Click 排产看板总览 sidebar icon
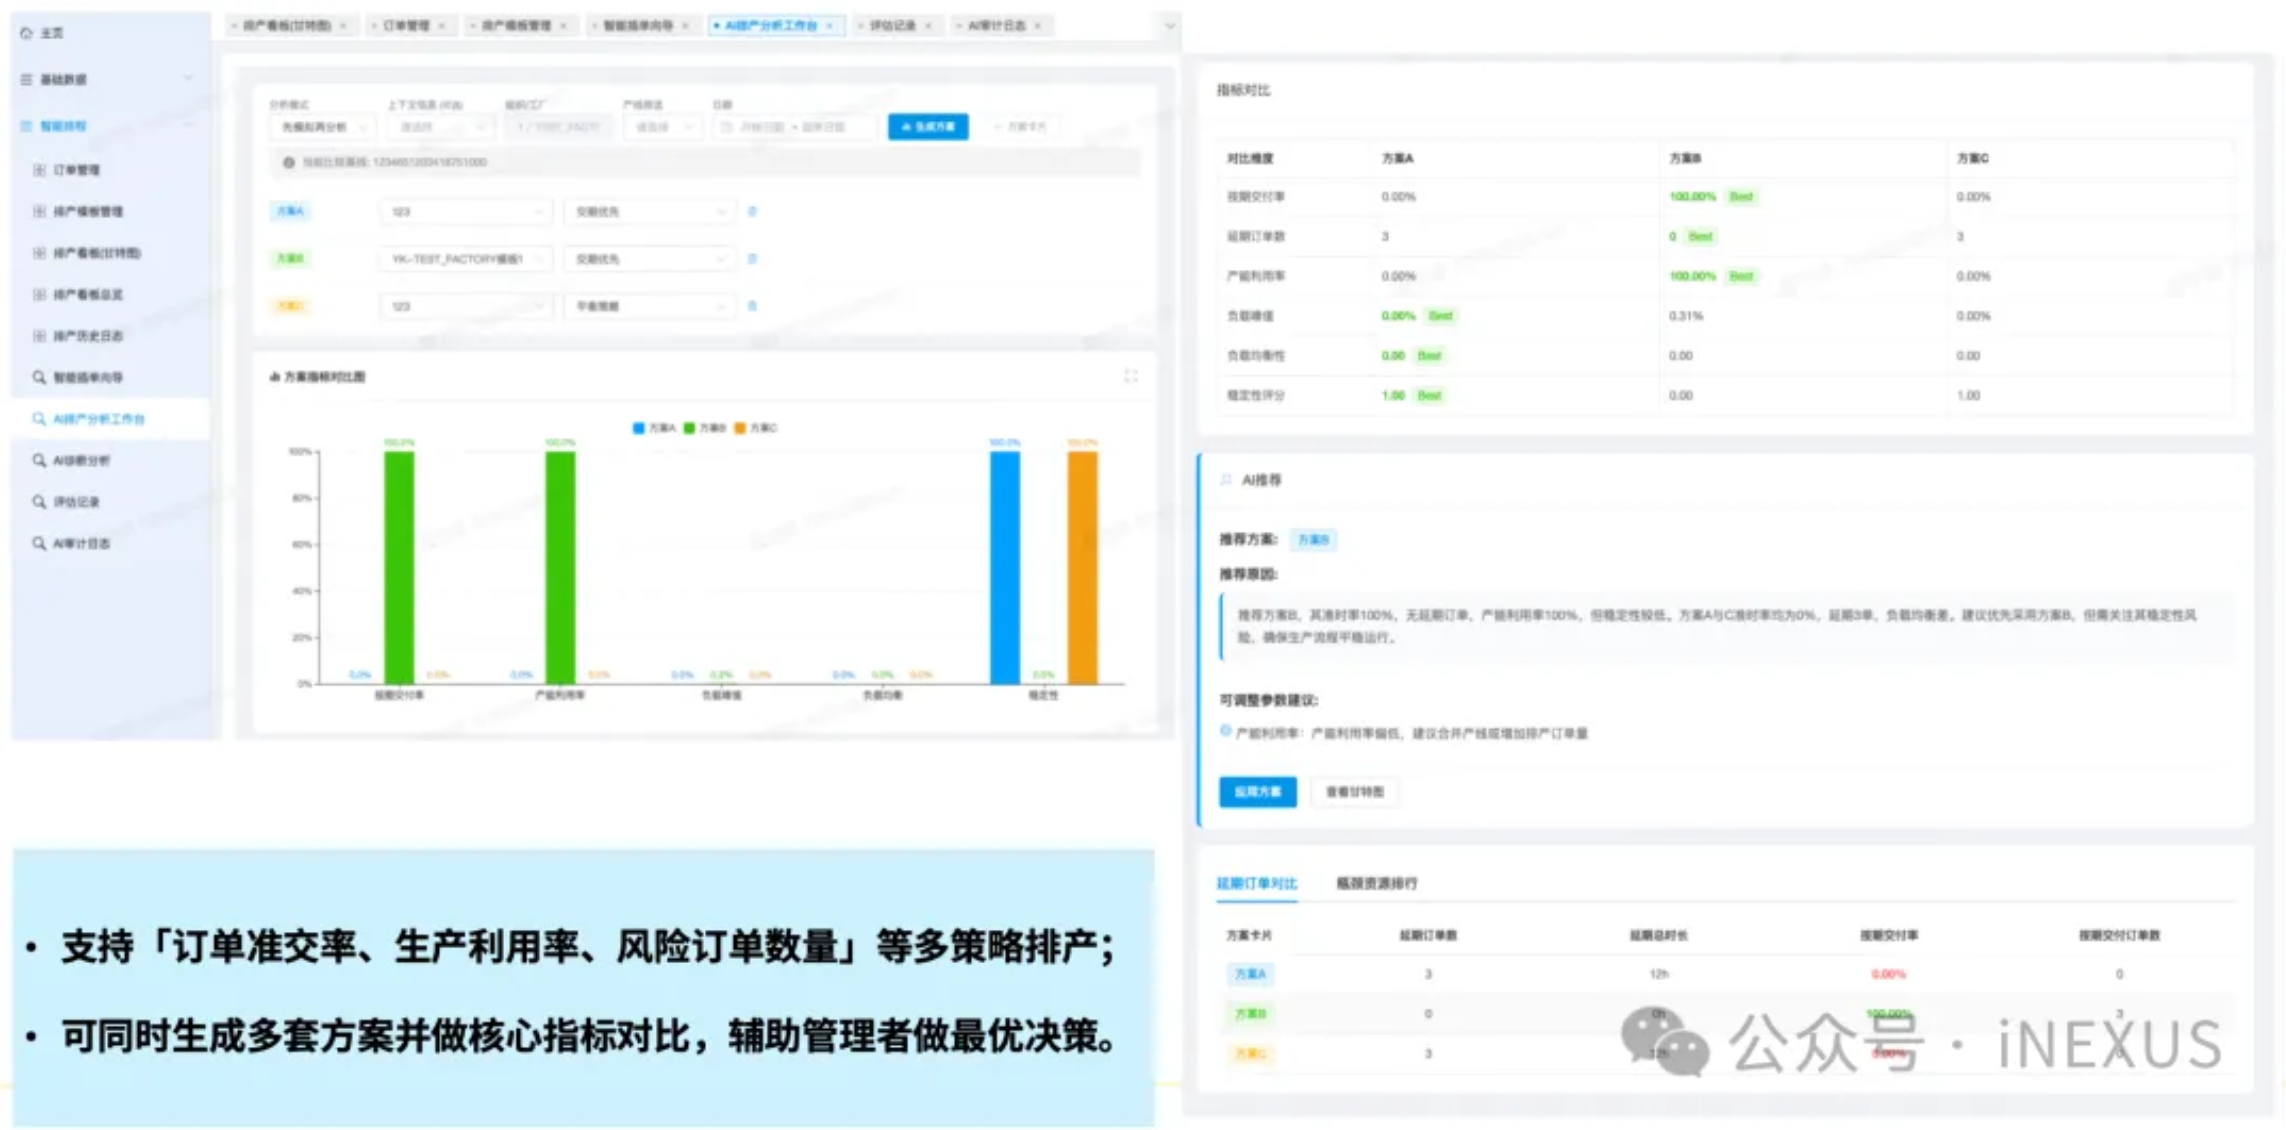This screenshot has height=1130, width=2286. click(x=39, y=294)
